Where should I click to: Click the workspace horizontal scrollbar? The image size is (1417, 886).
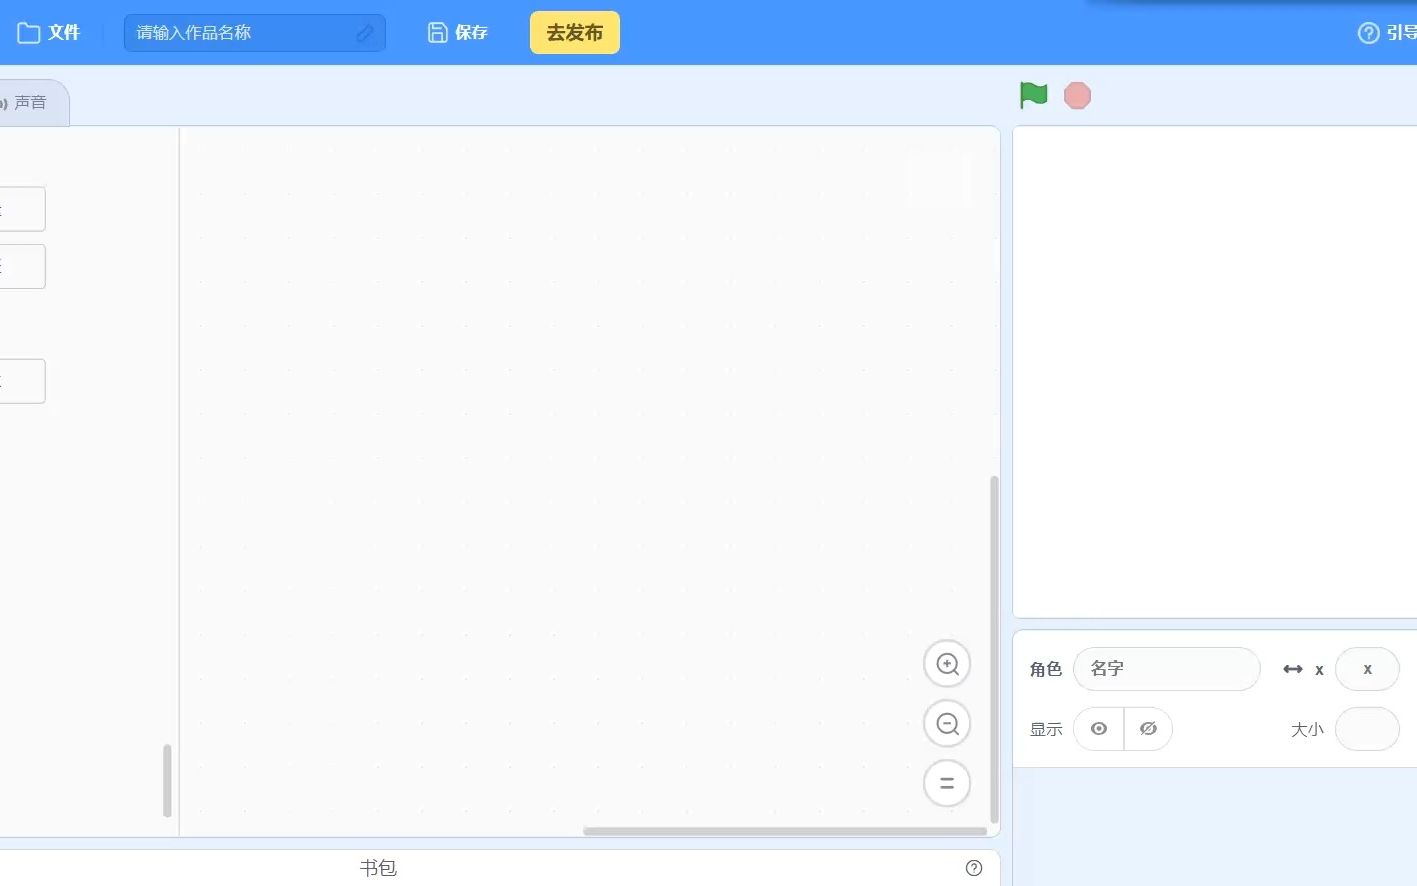785,831
